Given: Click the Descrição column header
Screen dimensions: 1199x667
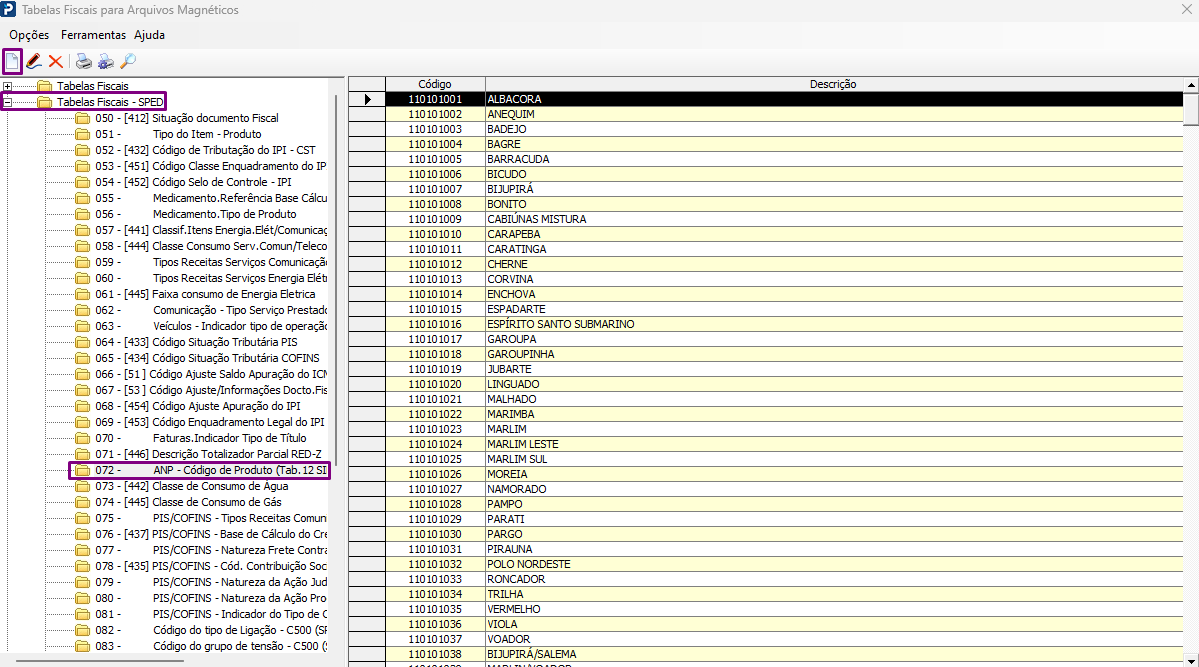Looking at the screenshot, I should (x=833, y=84).
